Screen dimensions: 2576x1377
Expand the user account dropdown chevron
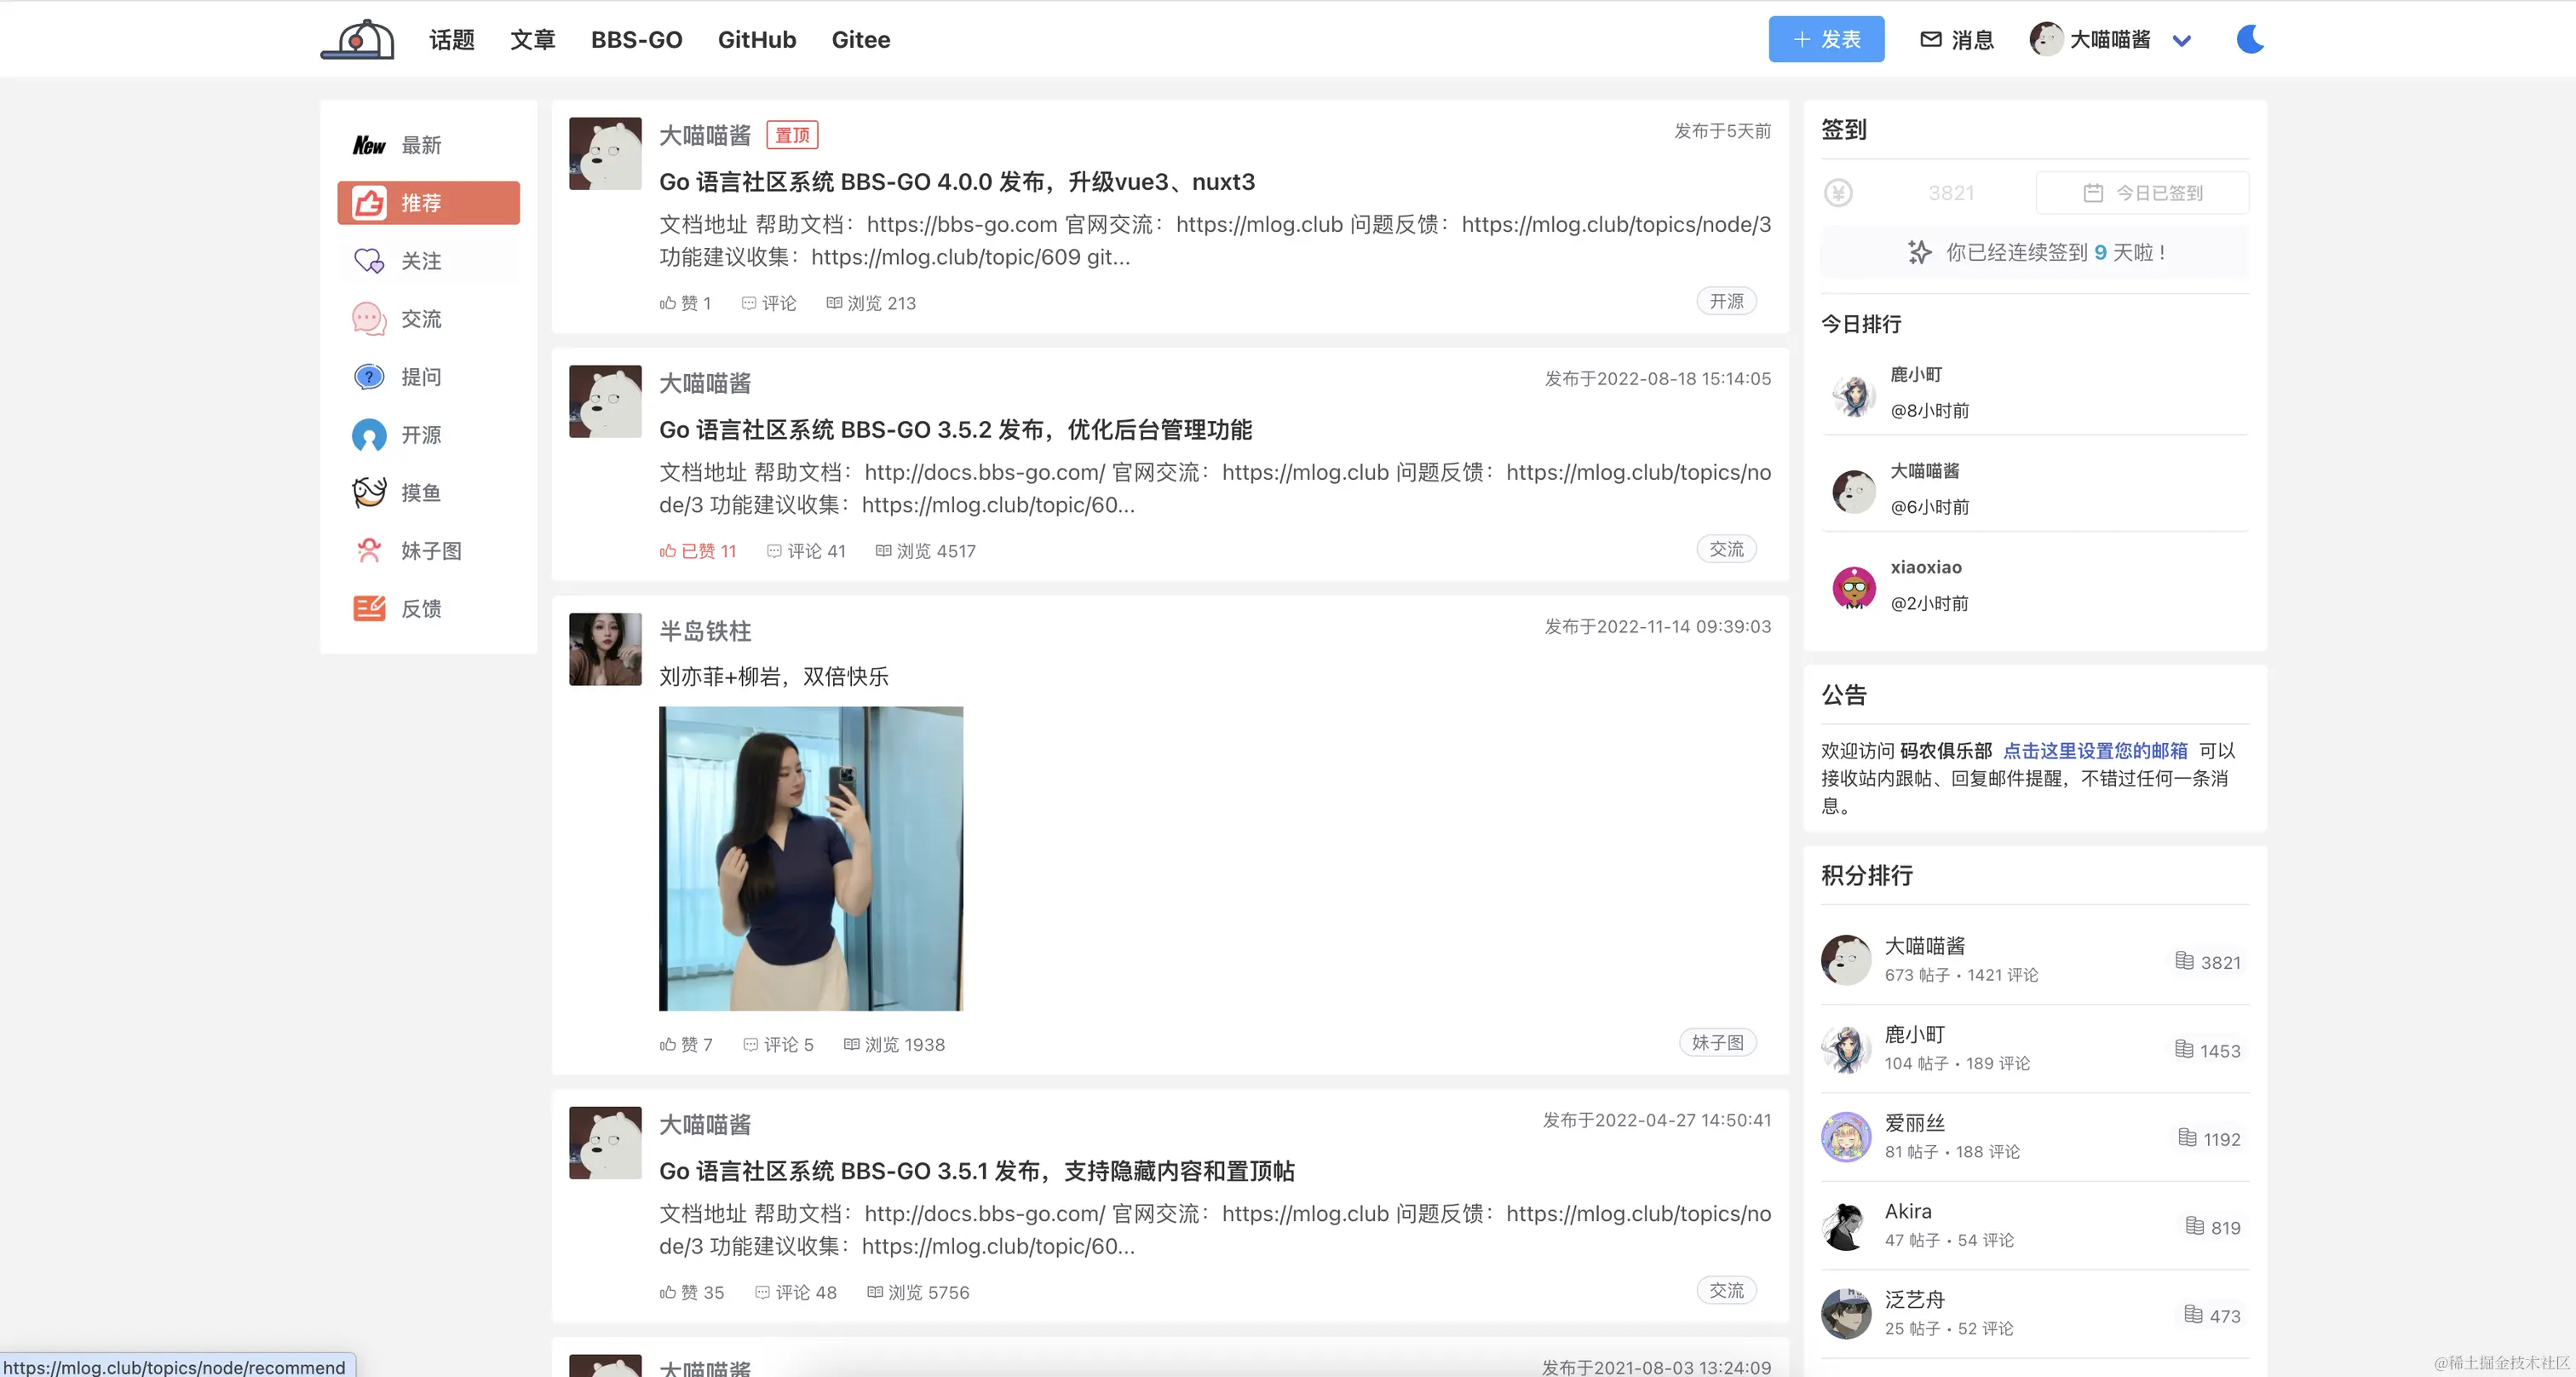click(2181, 41)
